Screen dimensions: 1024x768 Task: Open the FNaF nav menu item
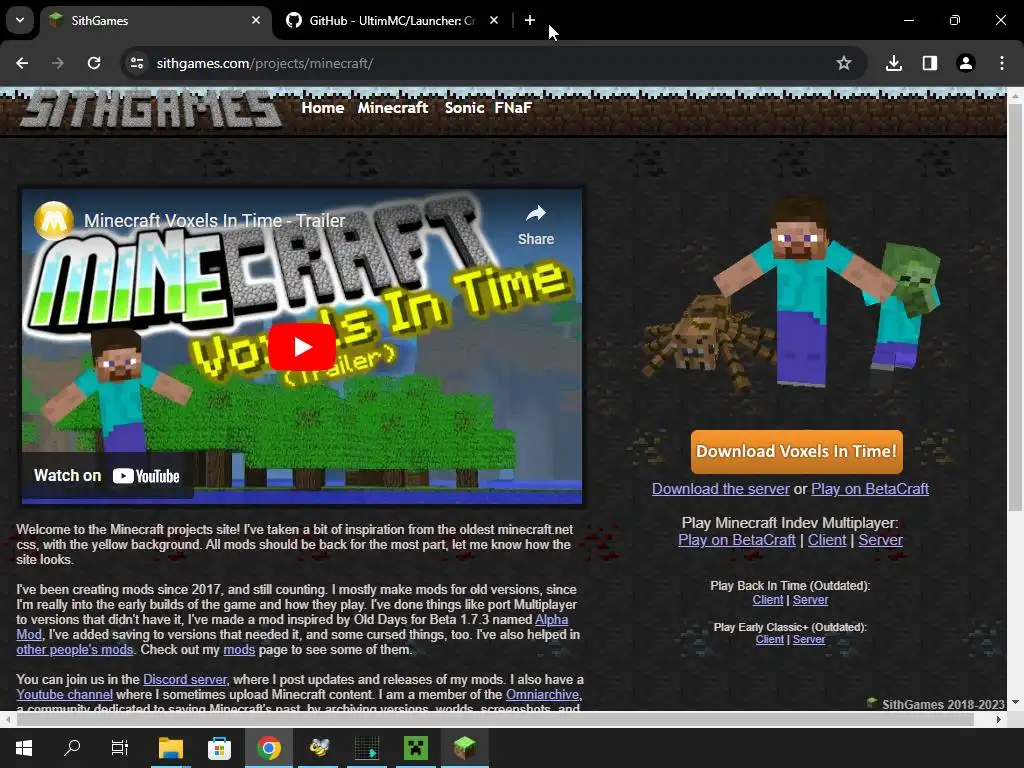click(513, 108)
